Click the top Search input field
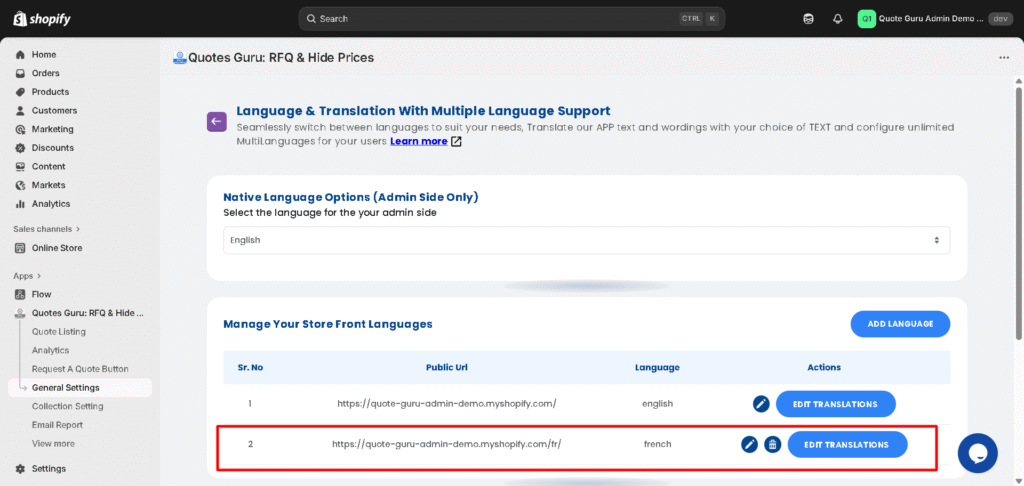 click(510, 19)
